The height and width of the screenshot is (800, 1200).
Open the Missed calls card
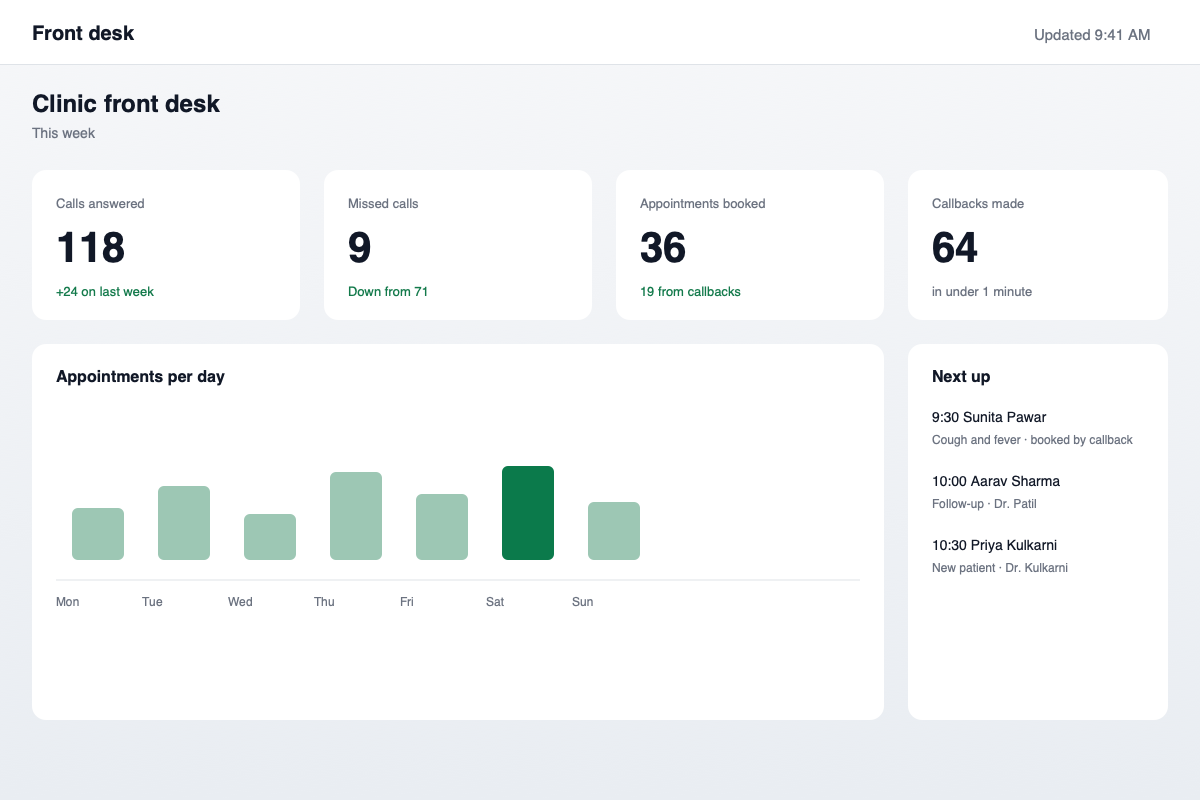tap(458, 245)
